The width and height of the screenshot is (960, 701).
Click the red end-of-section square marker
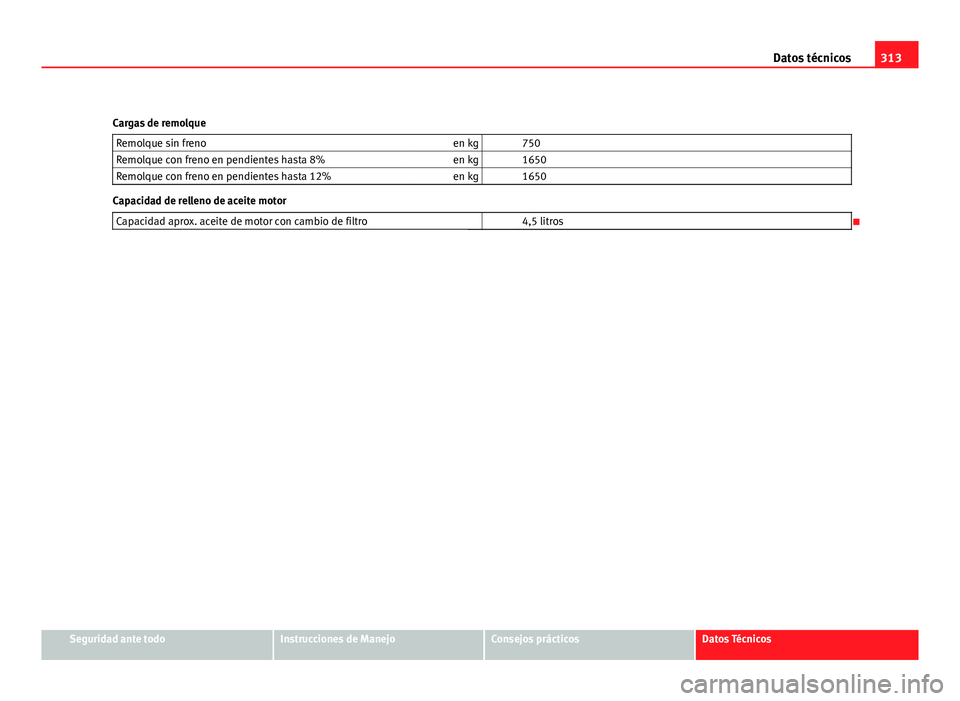tap(857, 222)
